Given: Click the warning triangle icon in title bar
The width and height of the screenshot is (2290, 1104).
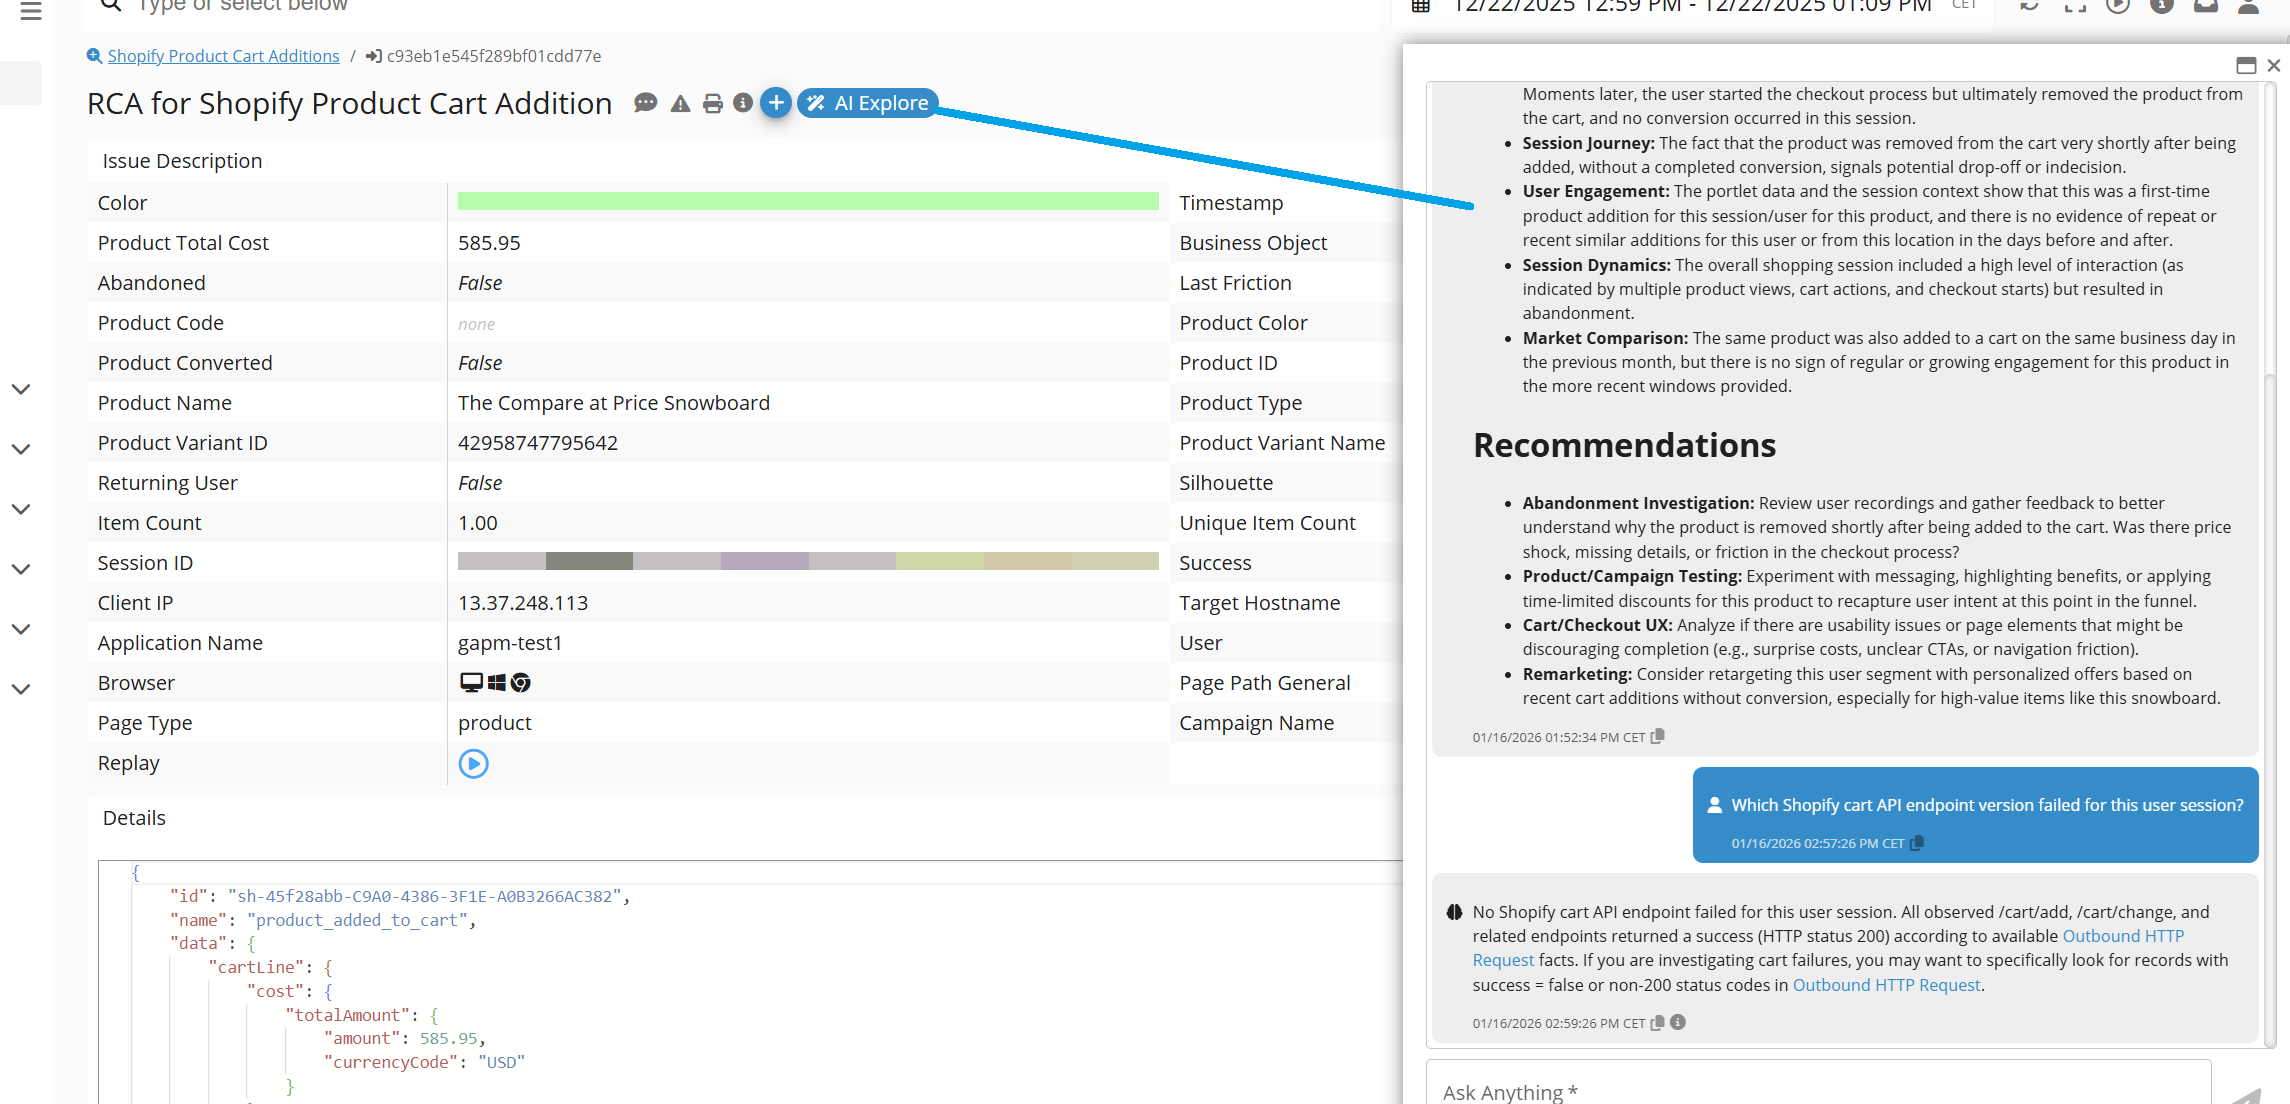Looking at the screenshot, I should pos(680,103).
